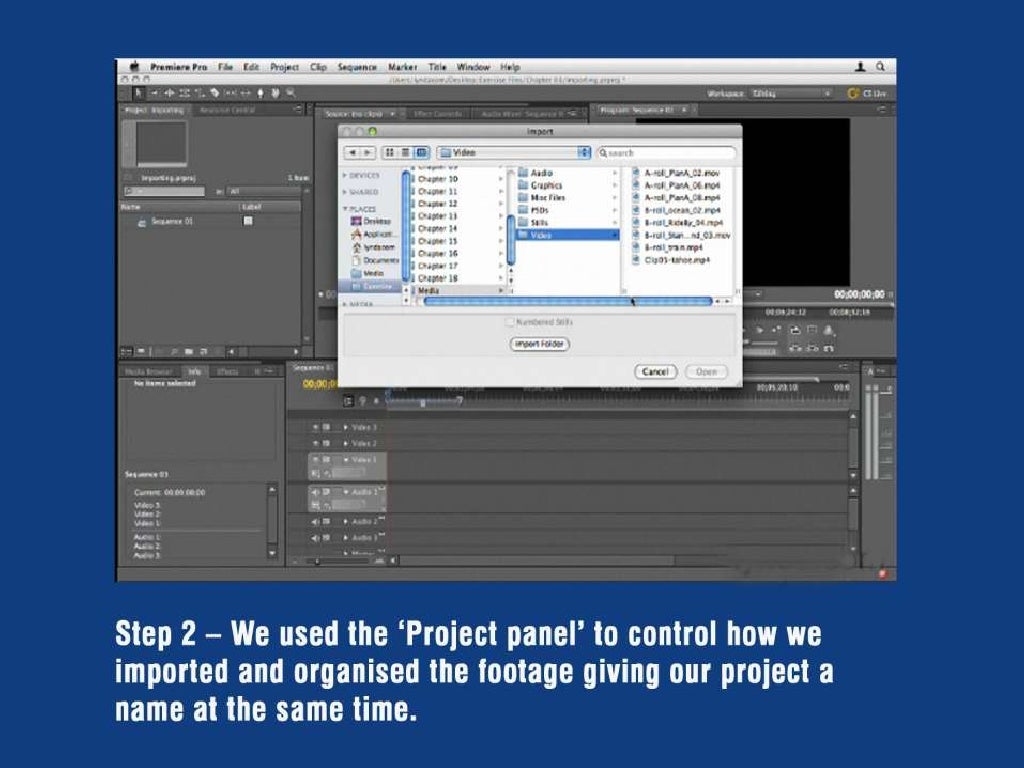The image size is (1024, 768).
Task: Mute Audio 3 track speaker toggle
Action: pyautogui.click(x=315, y=538)
